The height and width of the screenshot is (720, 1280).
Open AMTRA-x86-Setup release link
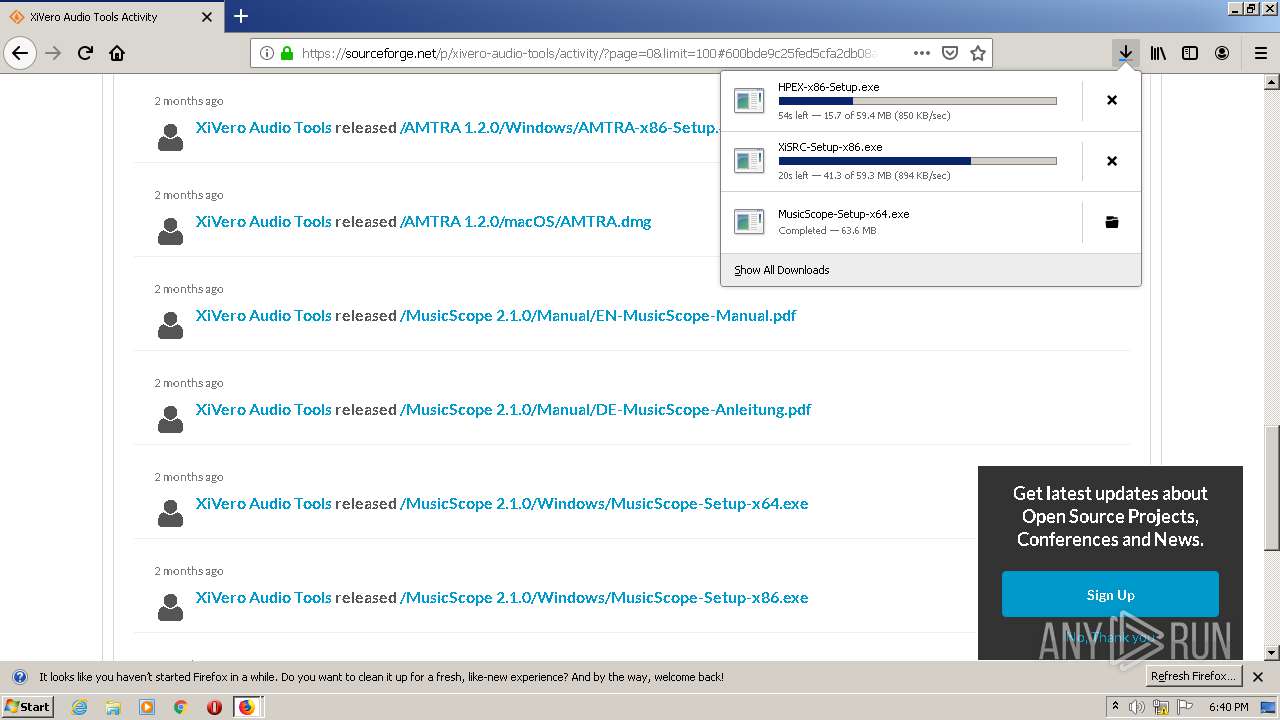[x=560, y=127]
